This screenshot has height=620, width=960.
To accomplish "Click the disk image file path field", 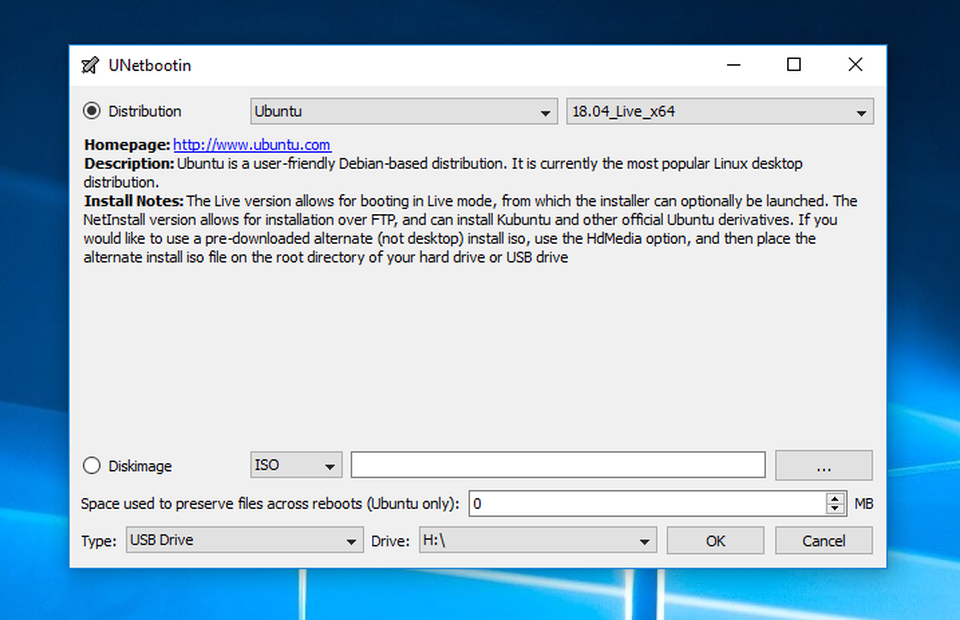I will click(558, 465).
